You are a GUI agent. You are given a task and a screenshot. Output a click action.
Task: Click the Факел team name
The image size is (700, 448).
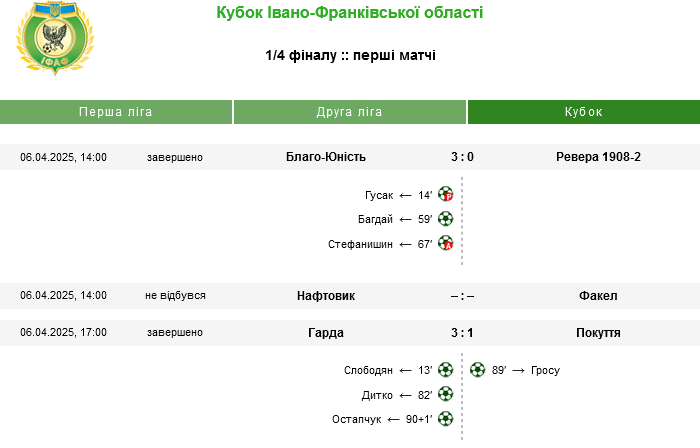click(598, 296)
